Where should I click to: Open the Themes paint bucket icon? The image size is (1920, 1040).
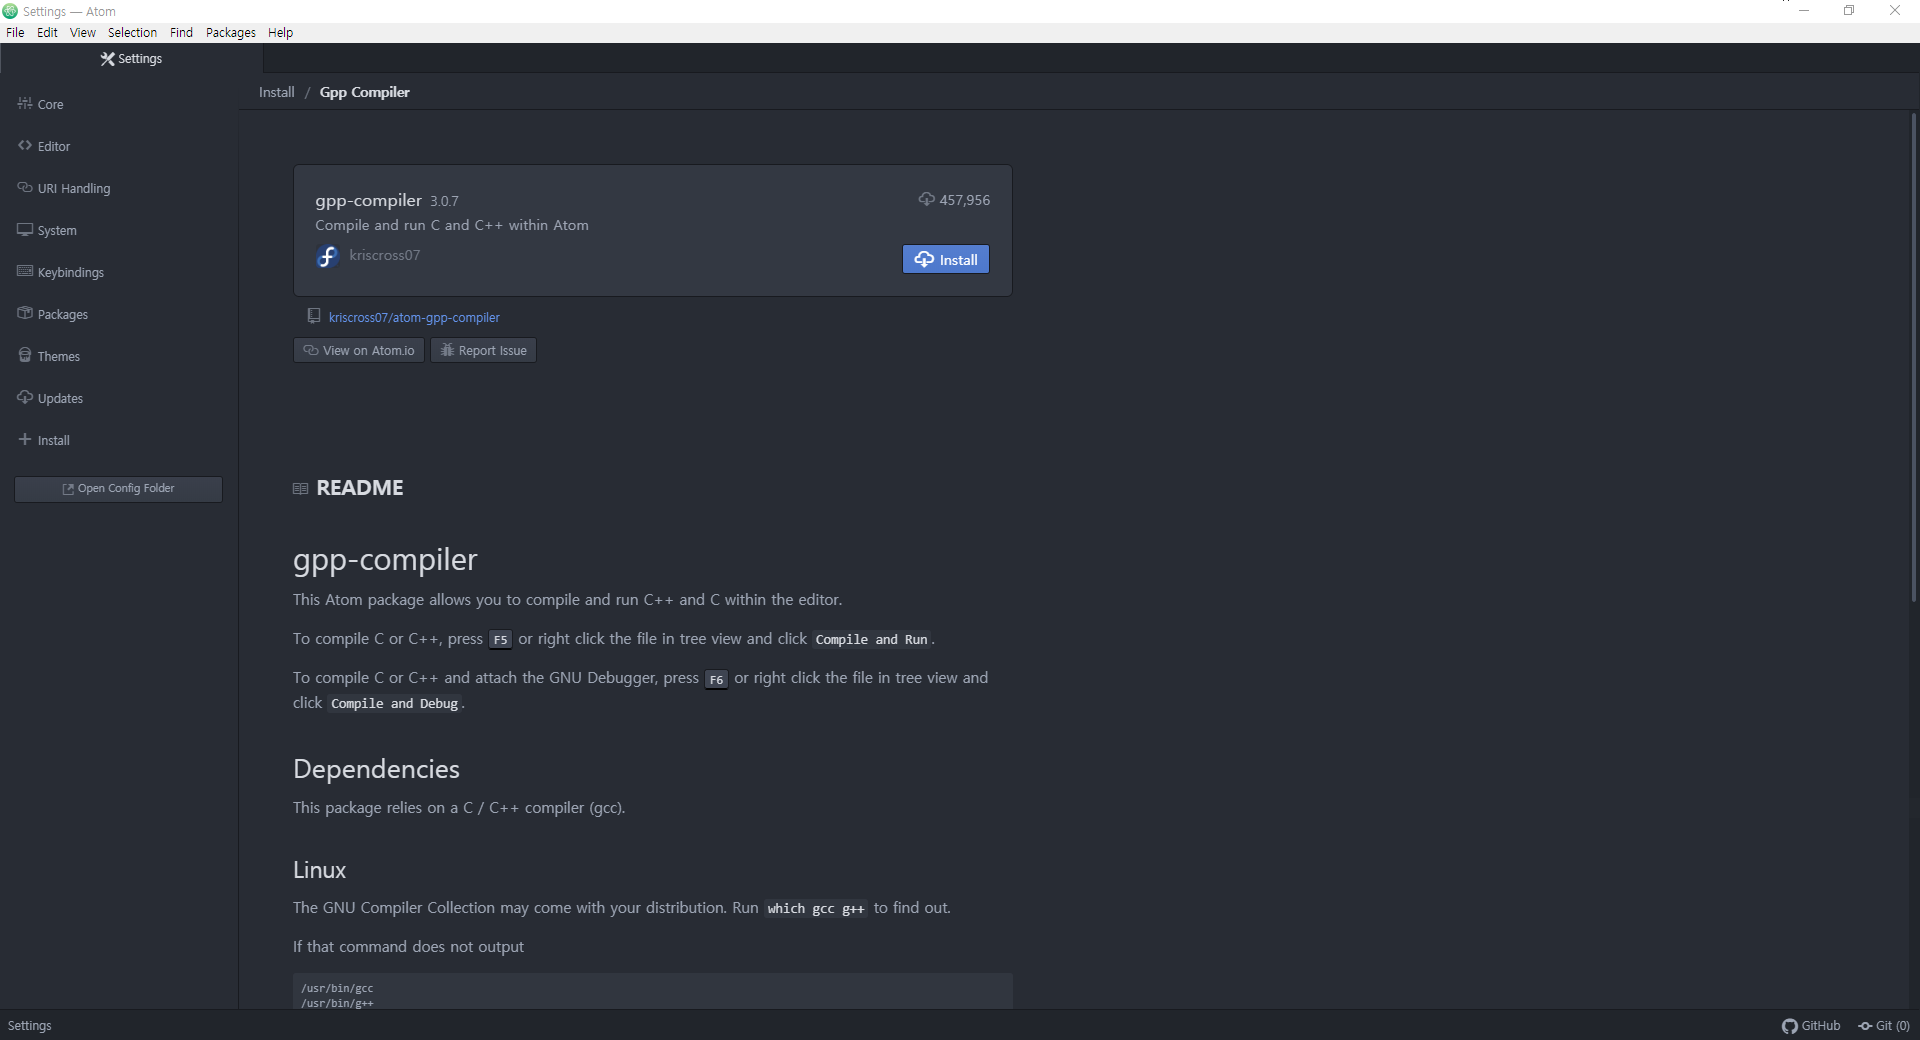pyautogui.click(x=25, y=355)
